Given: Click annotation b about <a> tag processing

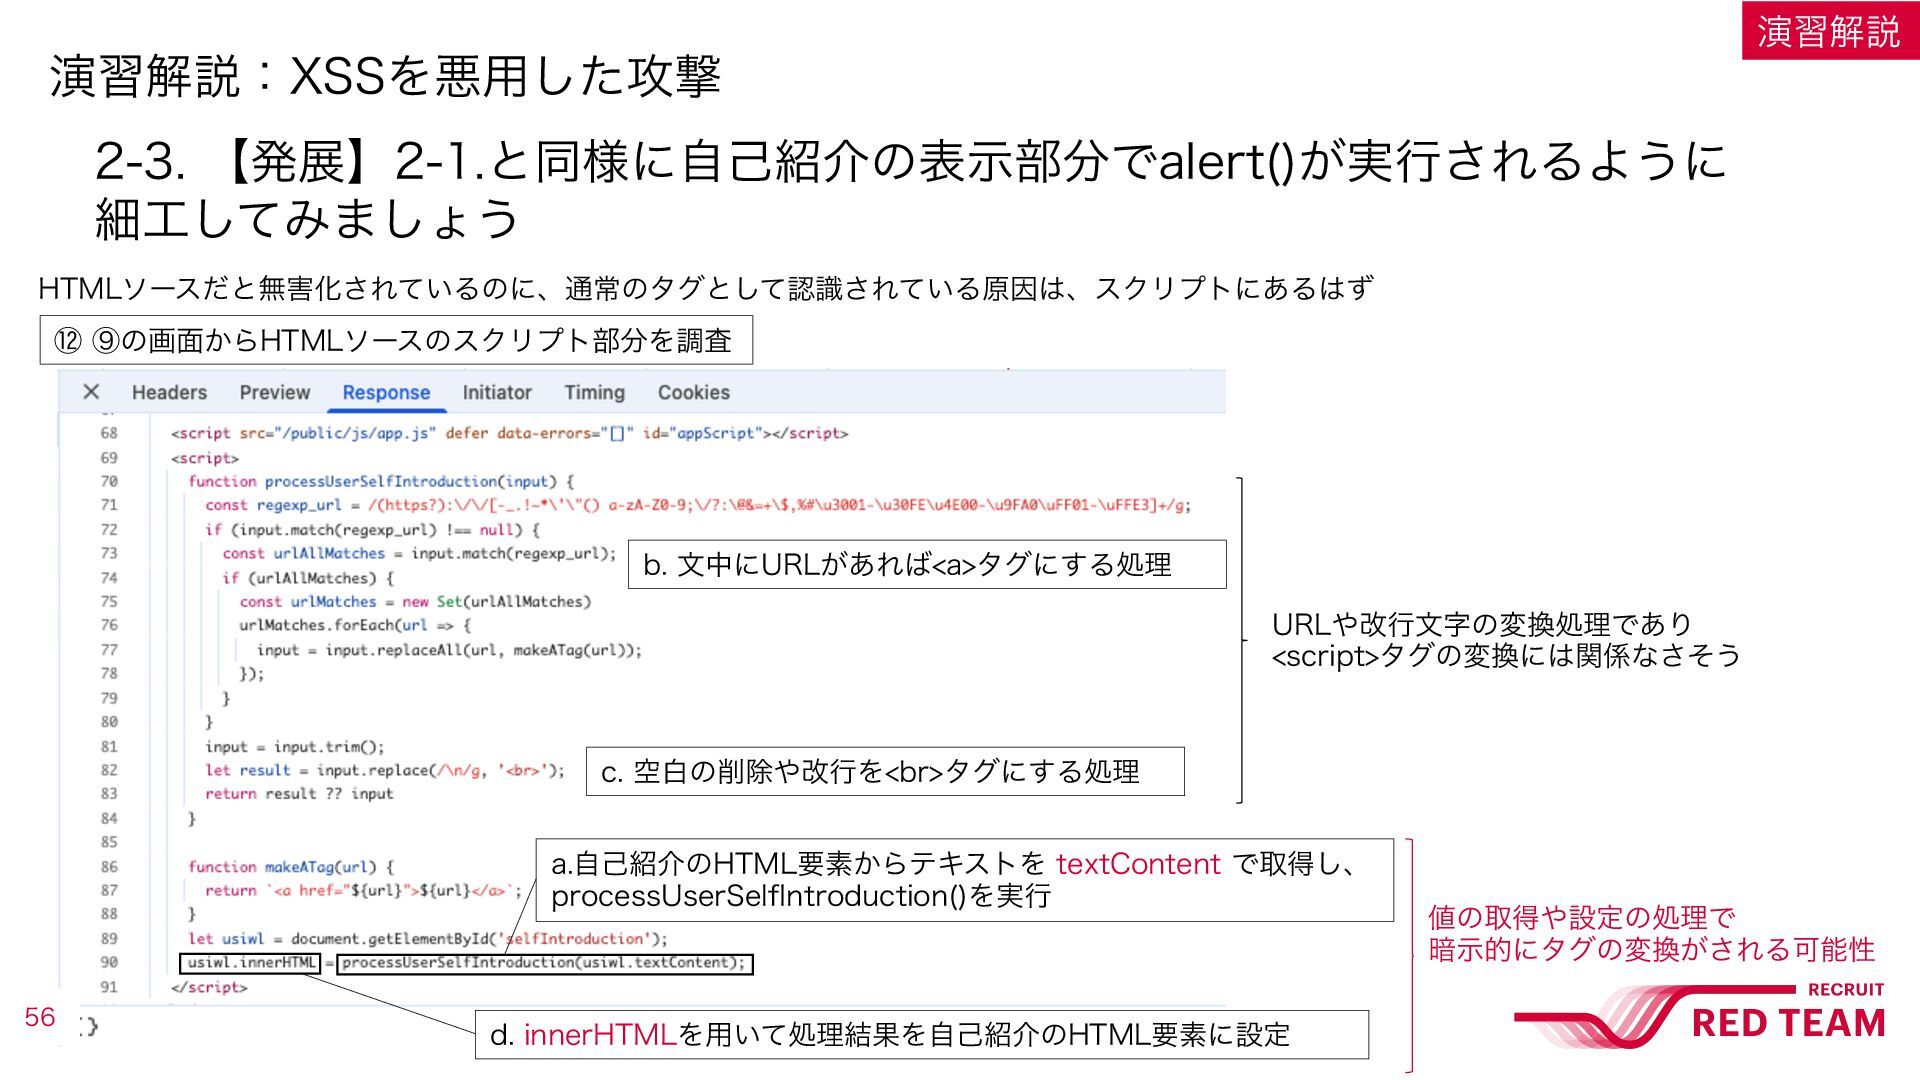Looking at the screenshot, I should 927,565.
